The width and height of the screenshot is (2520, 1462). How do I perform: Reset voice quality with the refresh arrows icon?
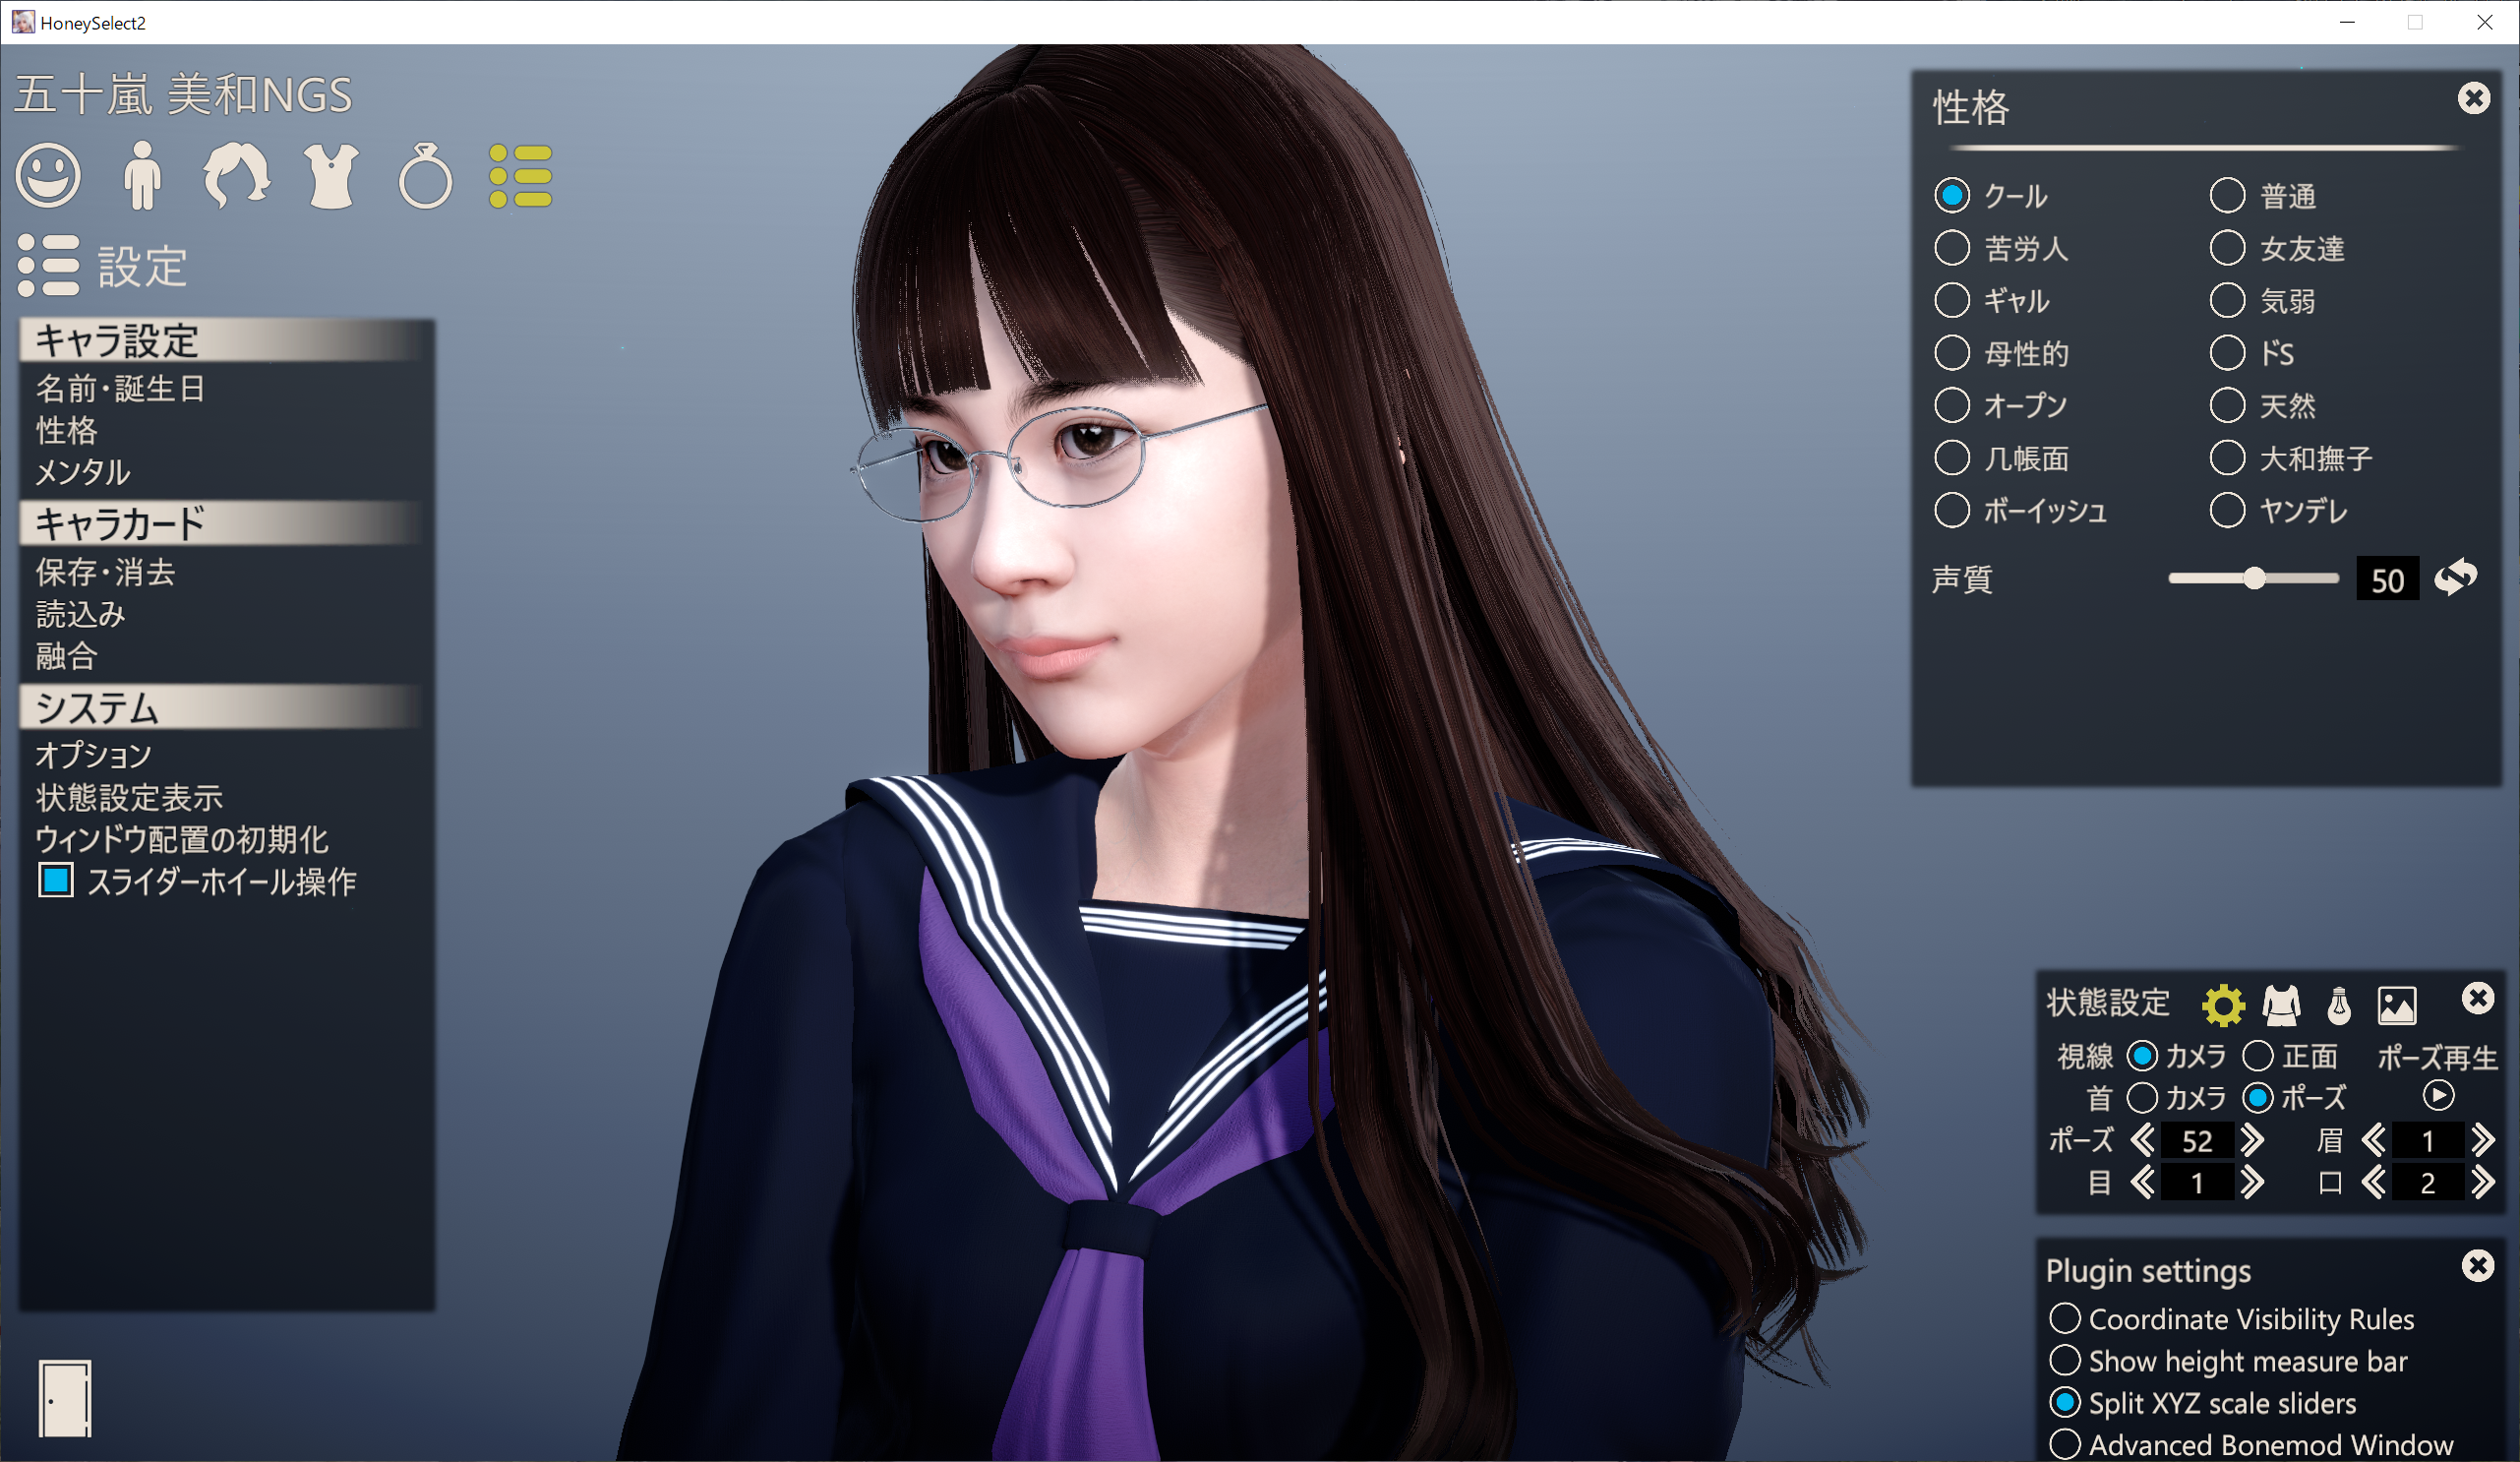[x=2456, y=578]
